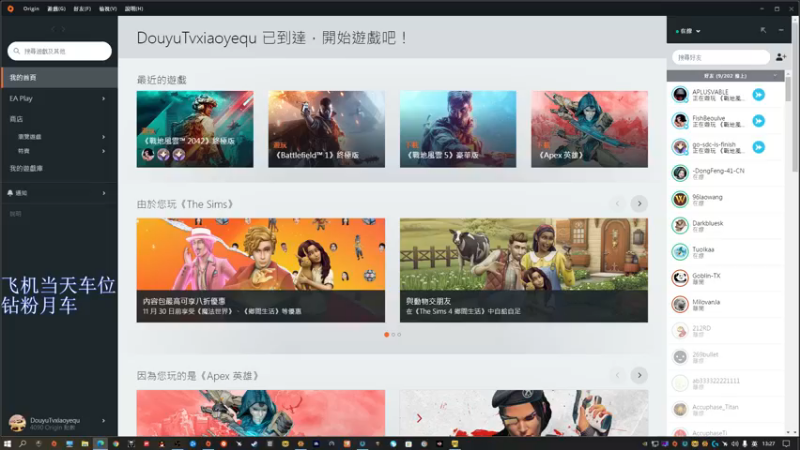Go forward with the sidebar forward arrow

tap(63, 29)
